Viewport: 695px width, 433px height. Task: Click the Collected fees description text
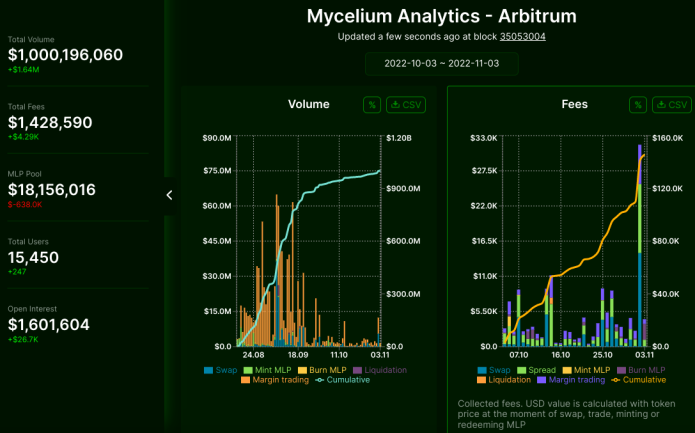566,414
